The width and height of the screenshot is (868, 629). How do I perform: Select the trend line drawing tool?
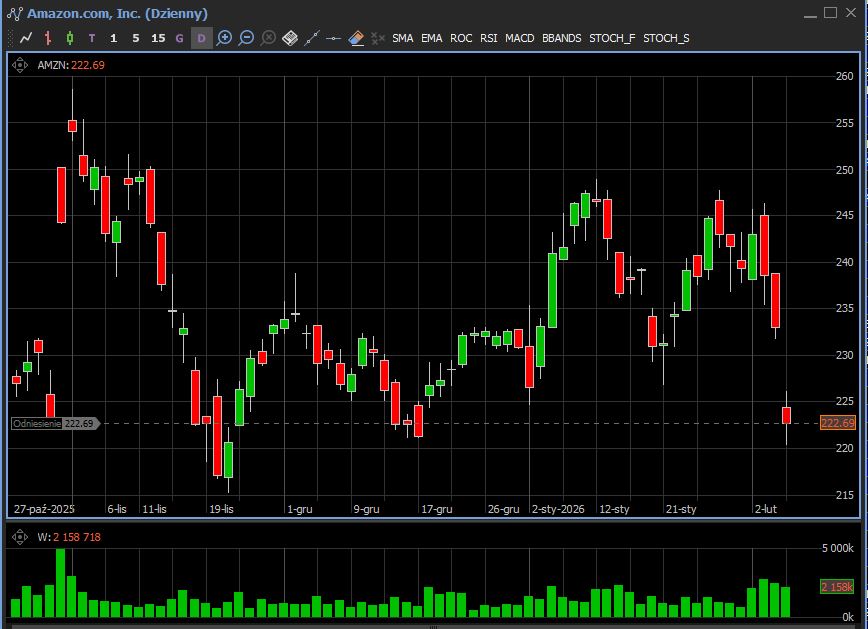(312, 38)
